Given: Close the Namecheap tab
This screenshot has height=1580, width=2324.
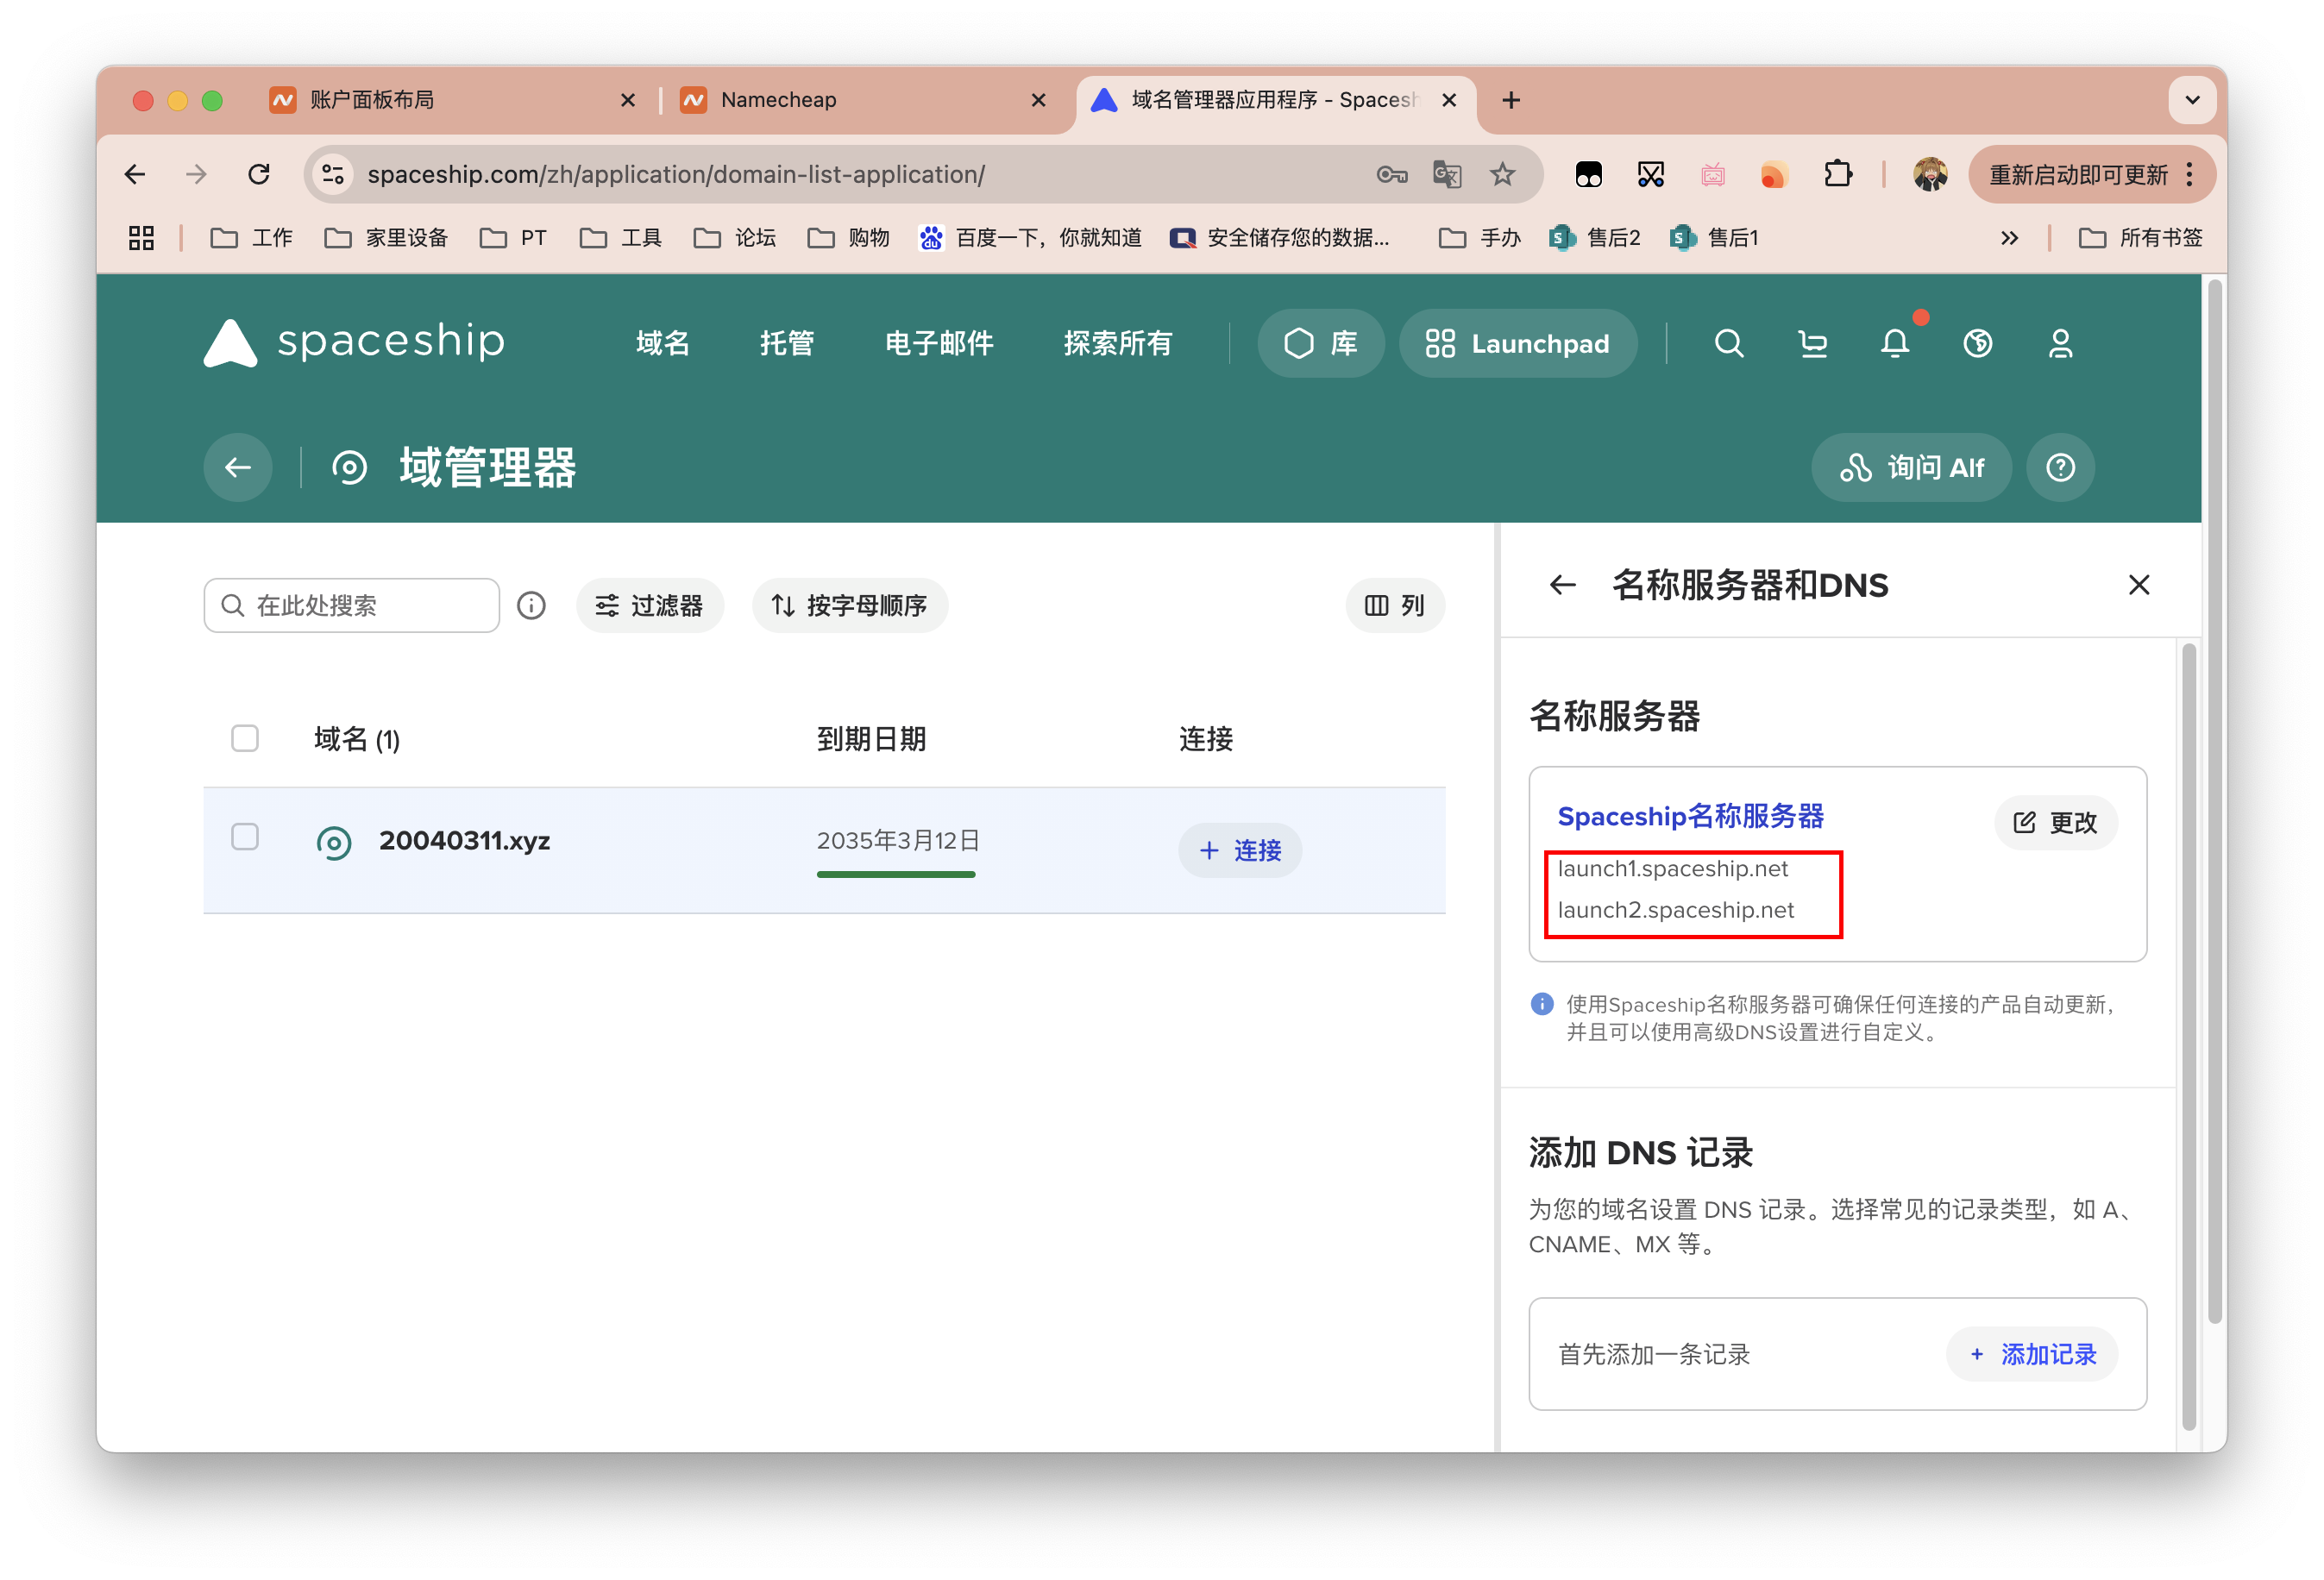Looking at the screenshot, I should click(x=1038, y=100).
